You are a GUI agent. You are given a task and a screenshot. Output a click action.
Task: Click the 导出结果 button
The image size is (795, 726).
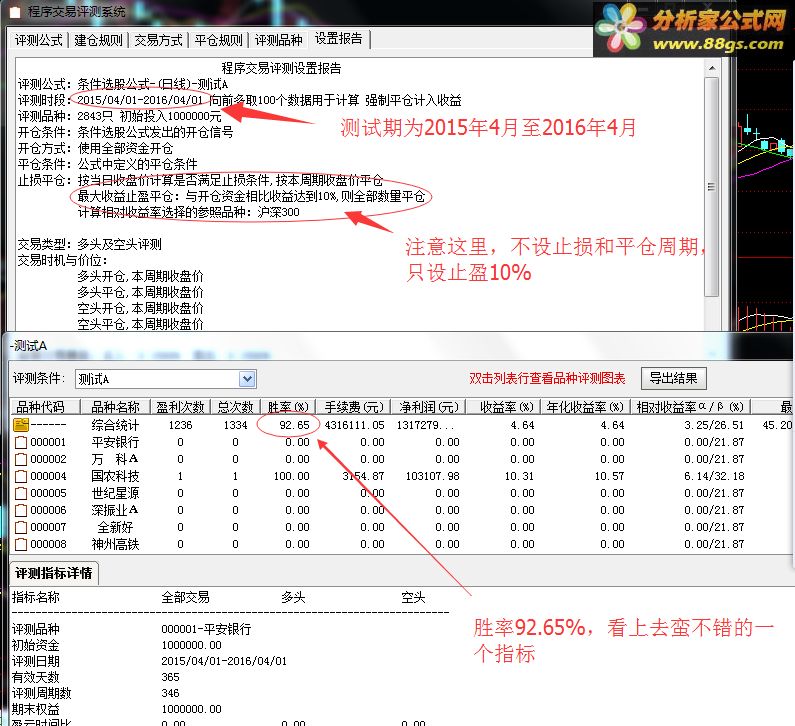coord(673,378)
